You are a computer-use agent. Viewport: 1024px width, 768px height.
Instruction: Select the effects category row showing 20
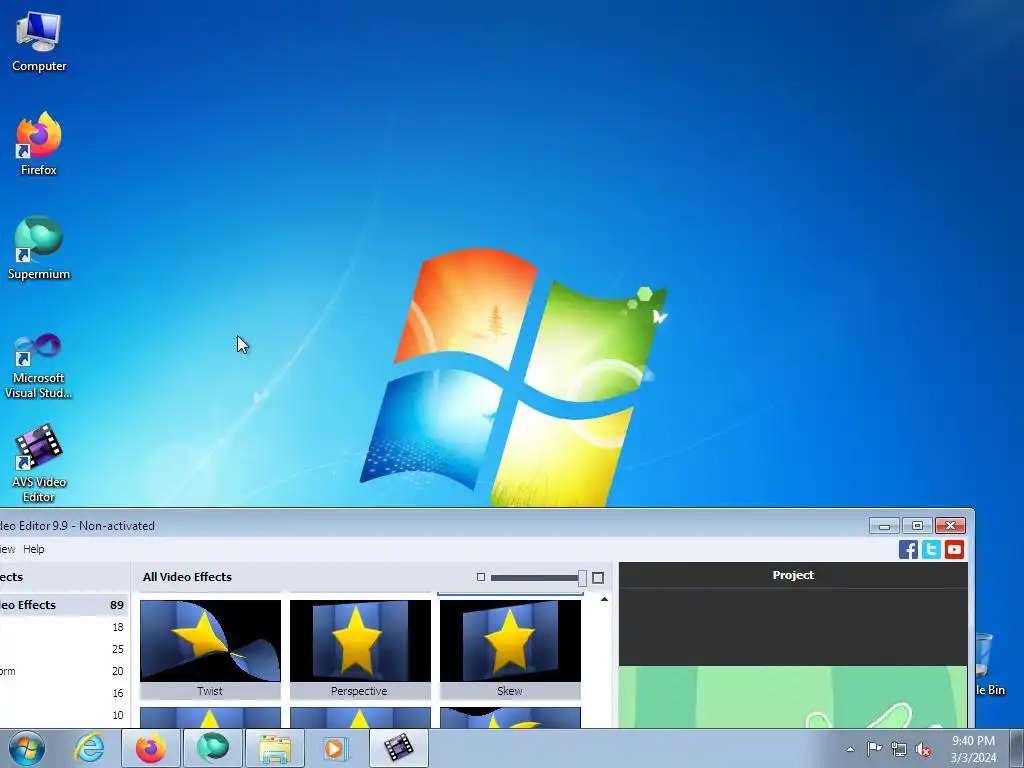click(x=63, y=671)
